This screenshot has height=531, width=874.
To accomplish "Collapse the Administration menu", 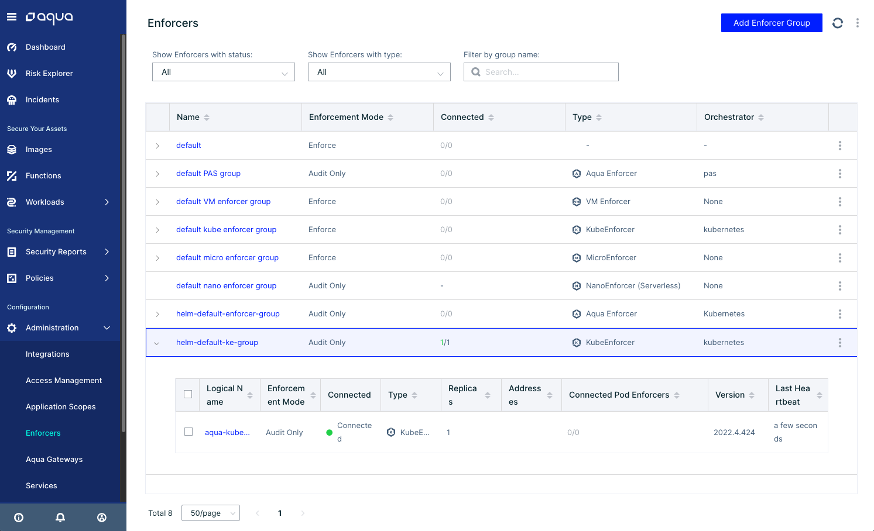I will pyautogui.click(x=106, y=328).
